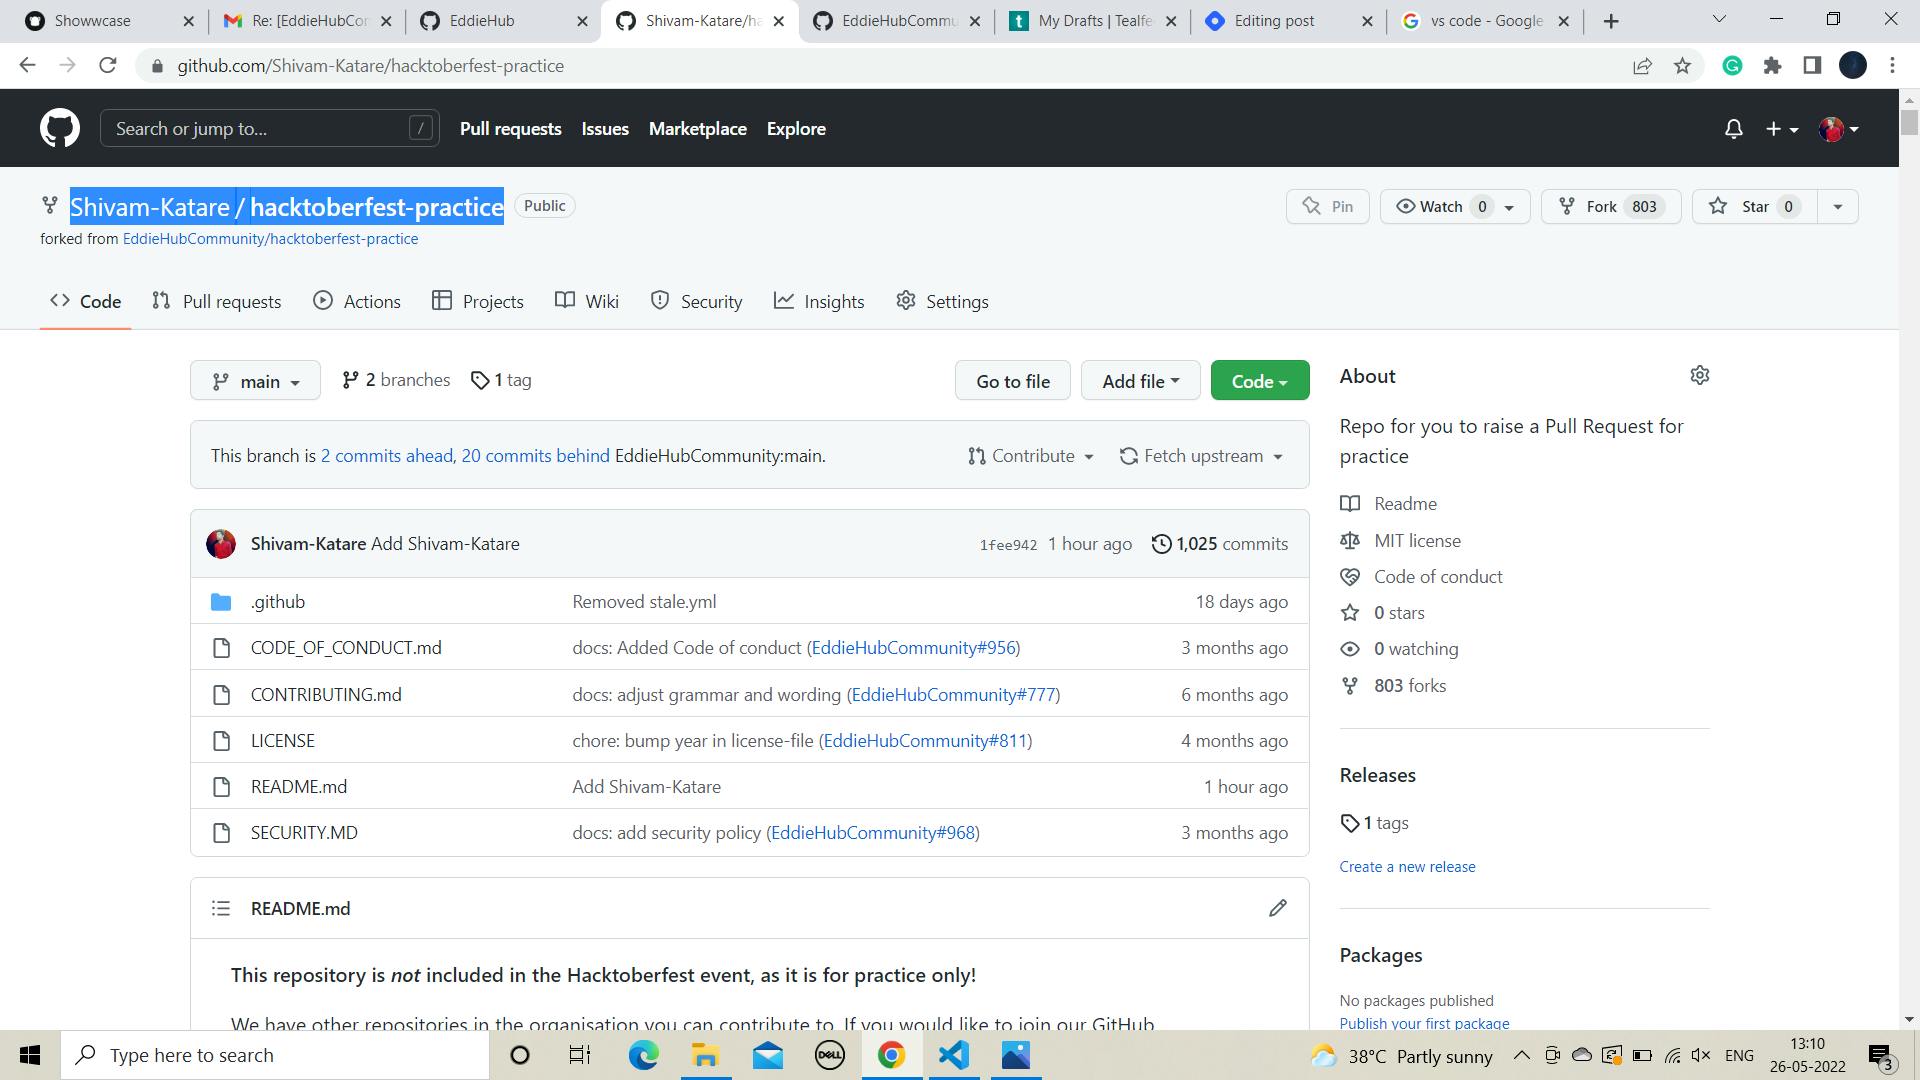The height and width of the screenshot is (1080, 1920).
Task: Open the Projects tab
Action: click(x=478, y=301)
